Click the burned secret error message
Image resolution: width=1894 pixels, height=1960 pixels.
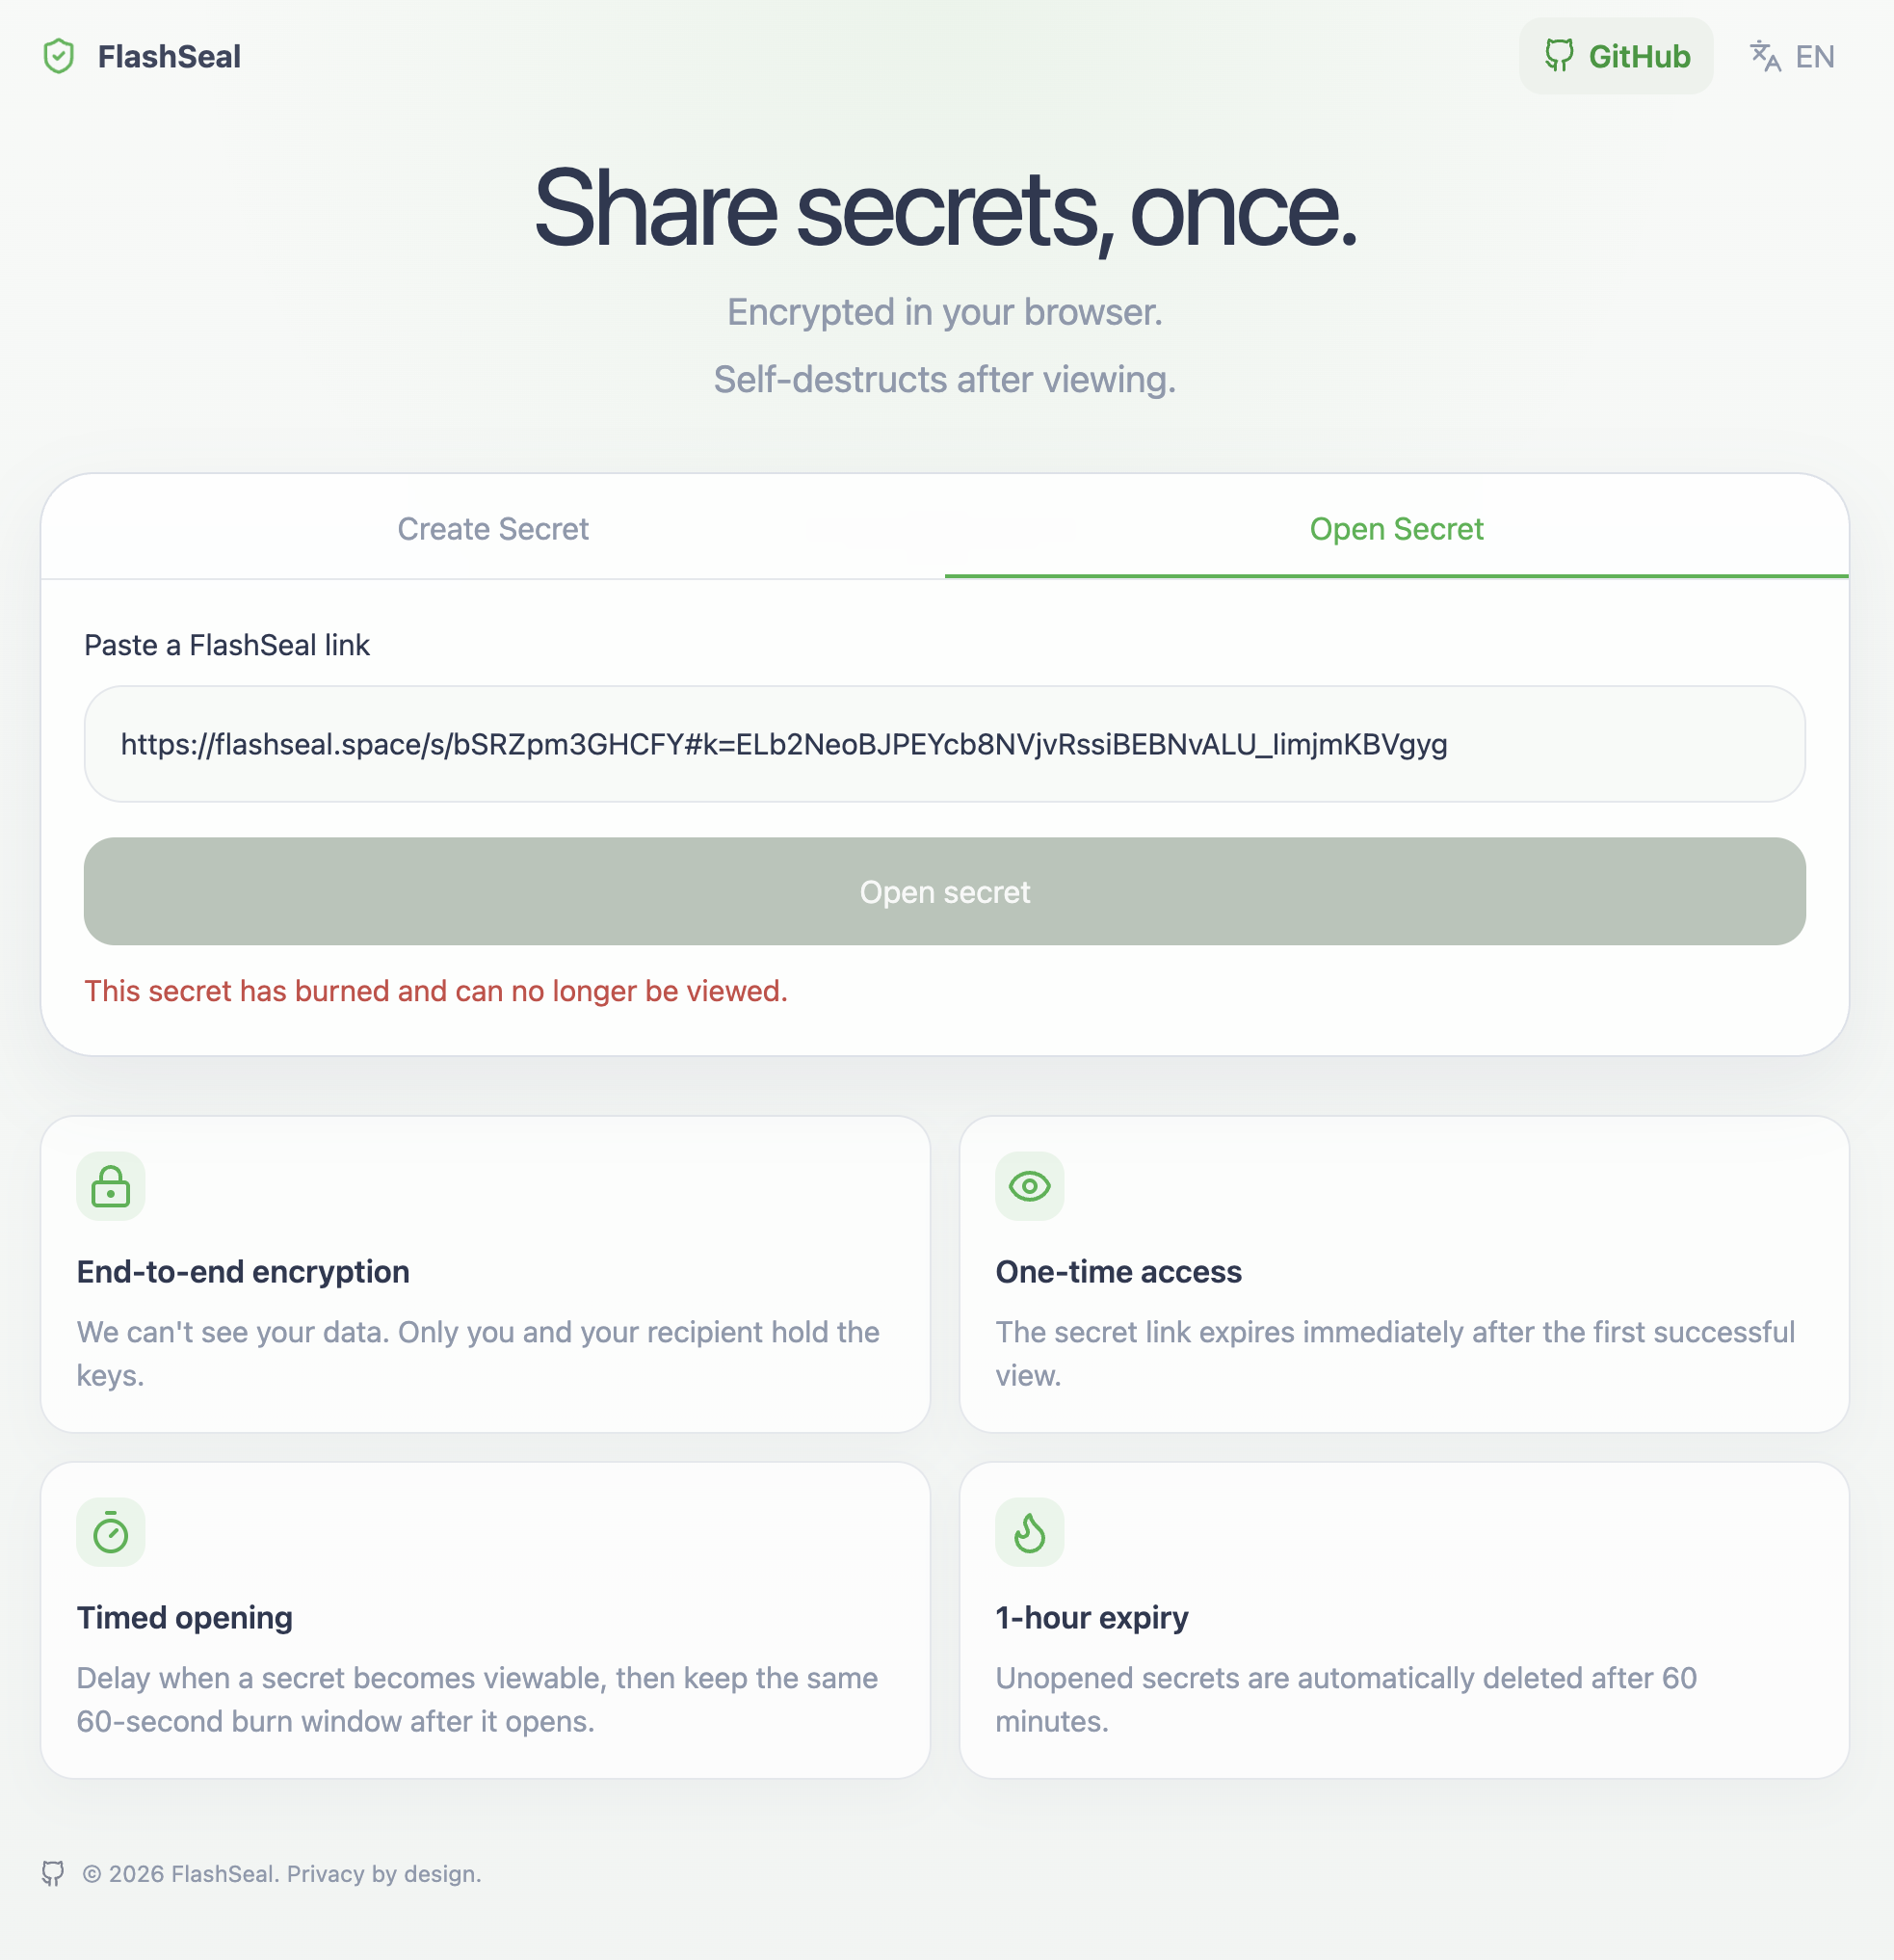tap(436, 991)
